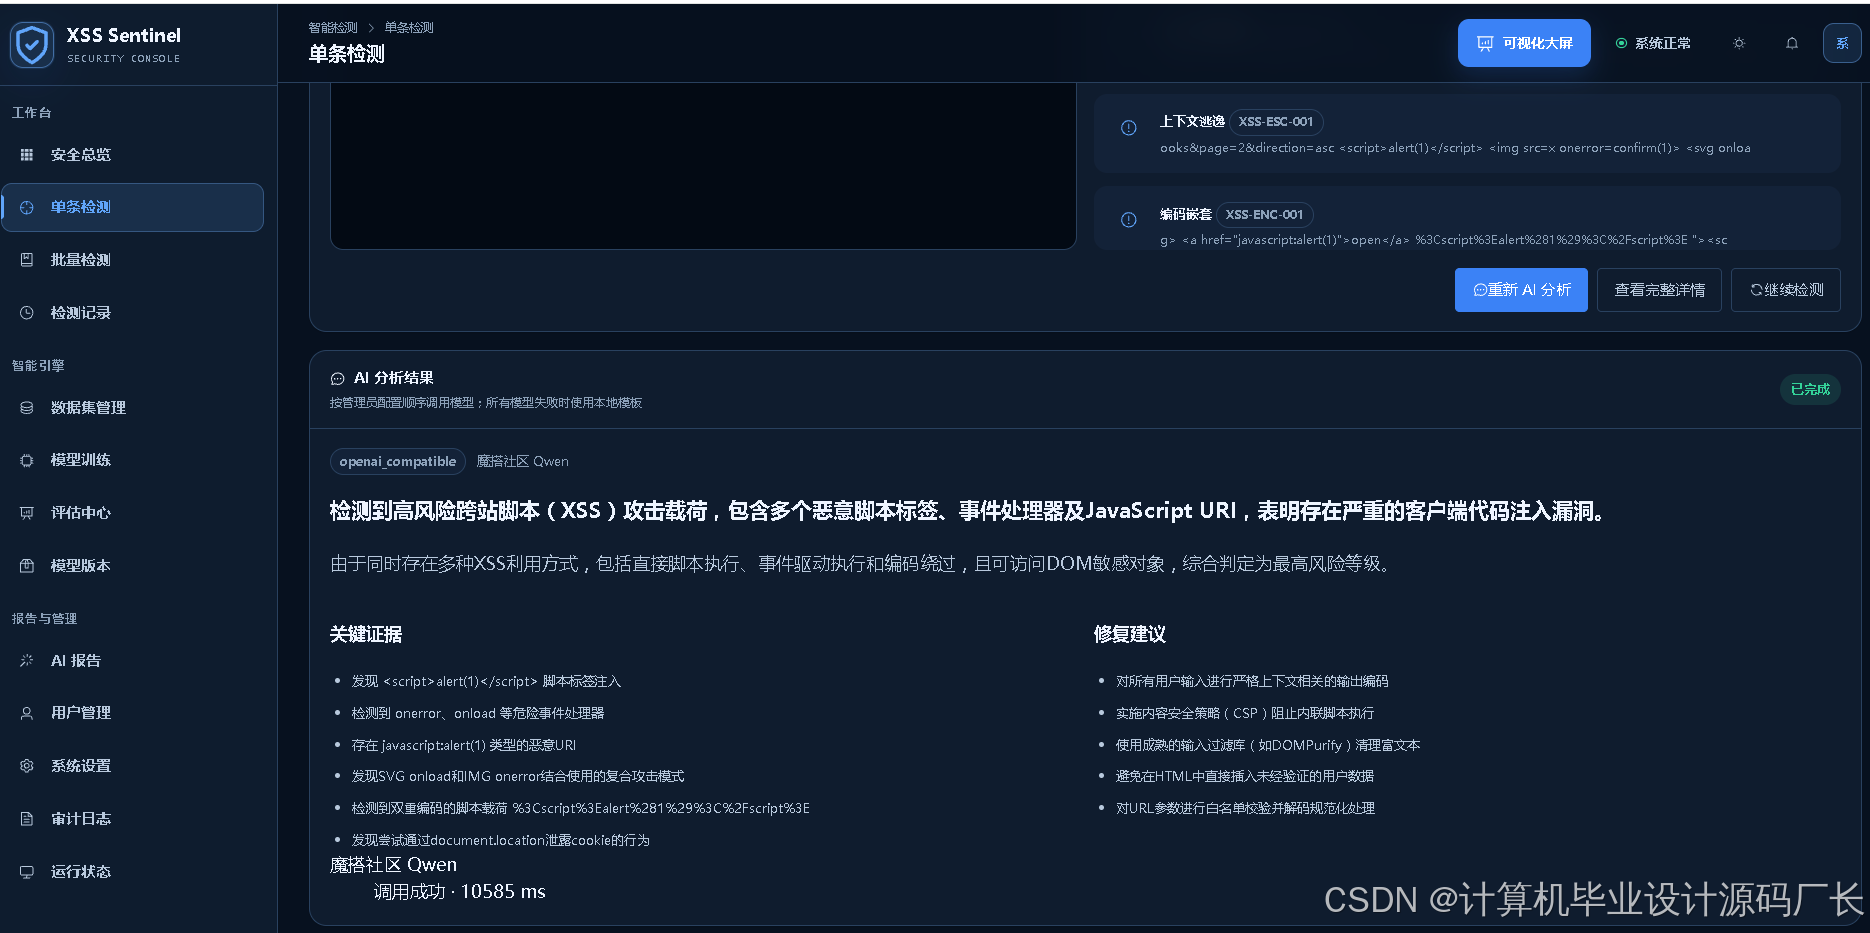Click the AI summary headline about 高风险跨站脚本

coord(969,512)
